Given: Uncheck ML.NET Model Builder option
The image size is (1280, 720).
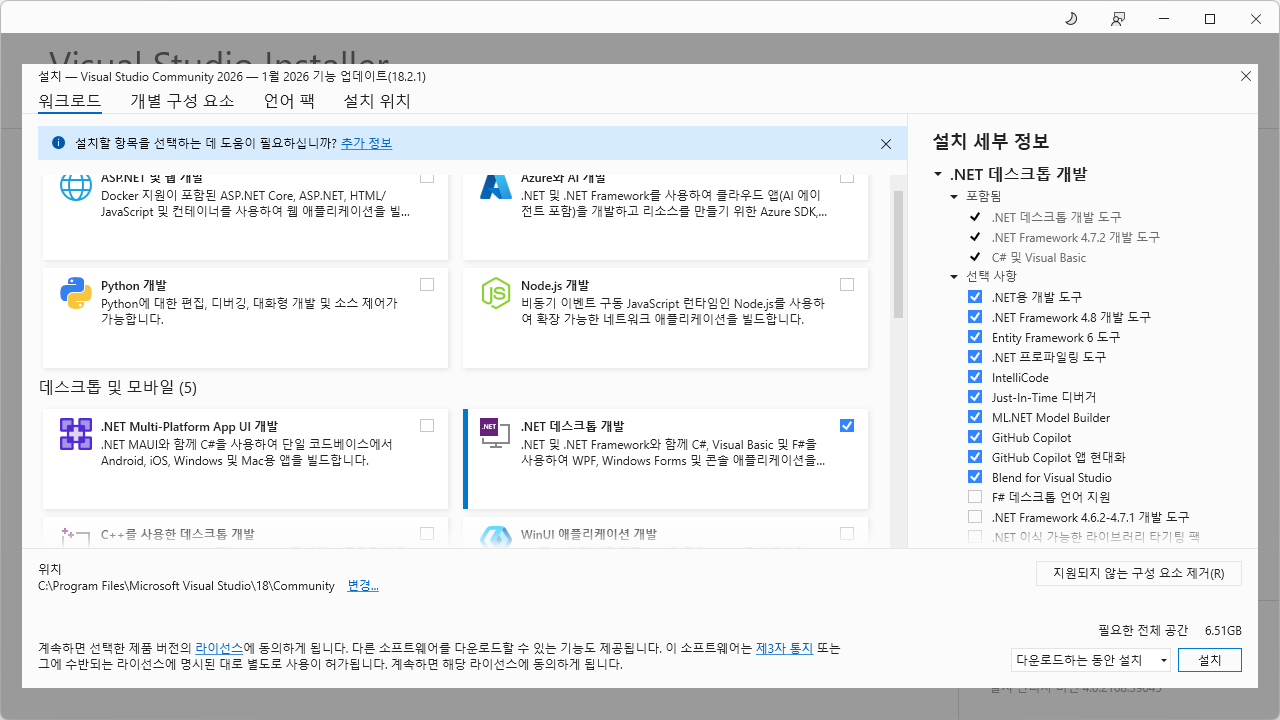Looking at the screenshot, I should [x=975, y=417].
